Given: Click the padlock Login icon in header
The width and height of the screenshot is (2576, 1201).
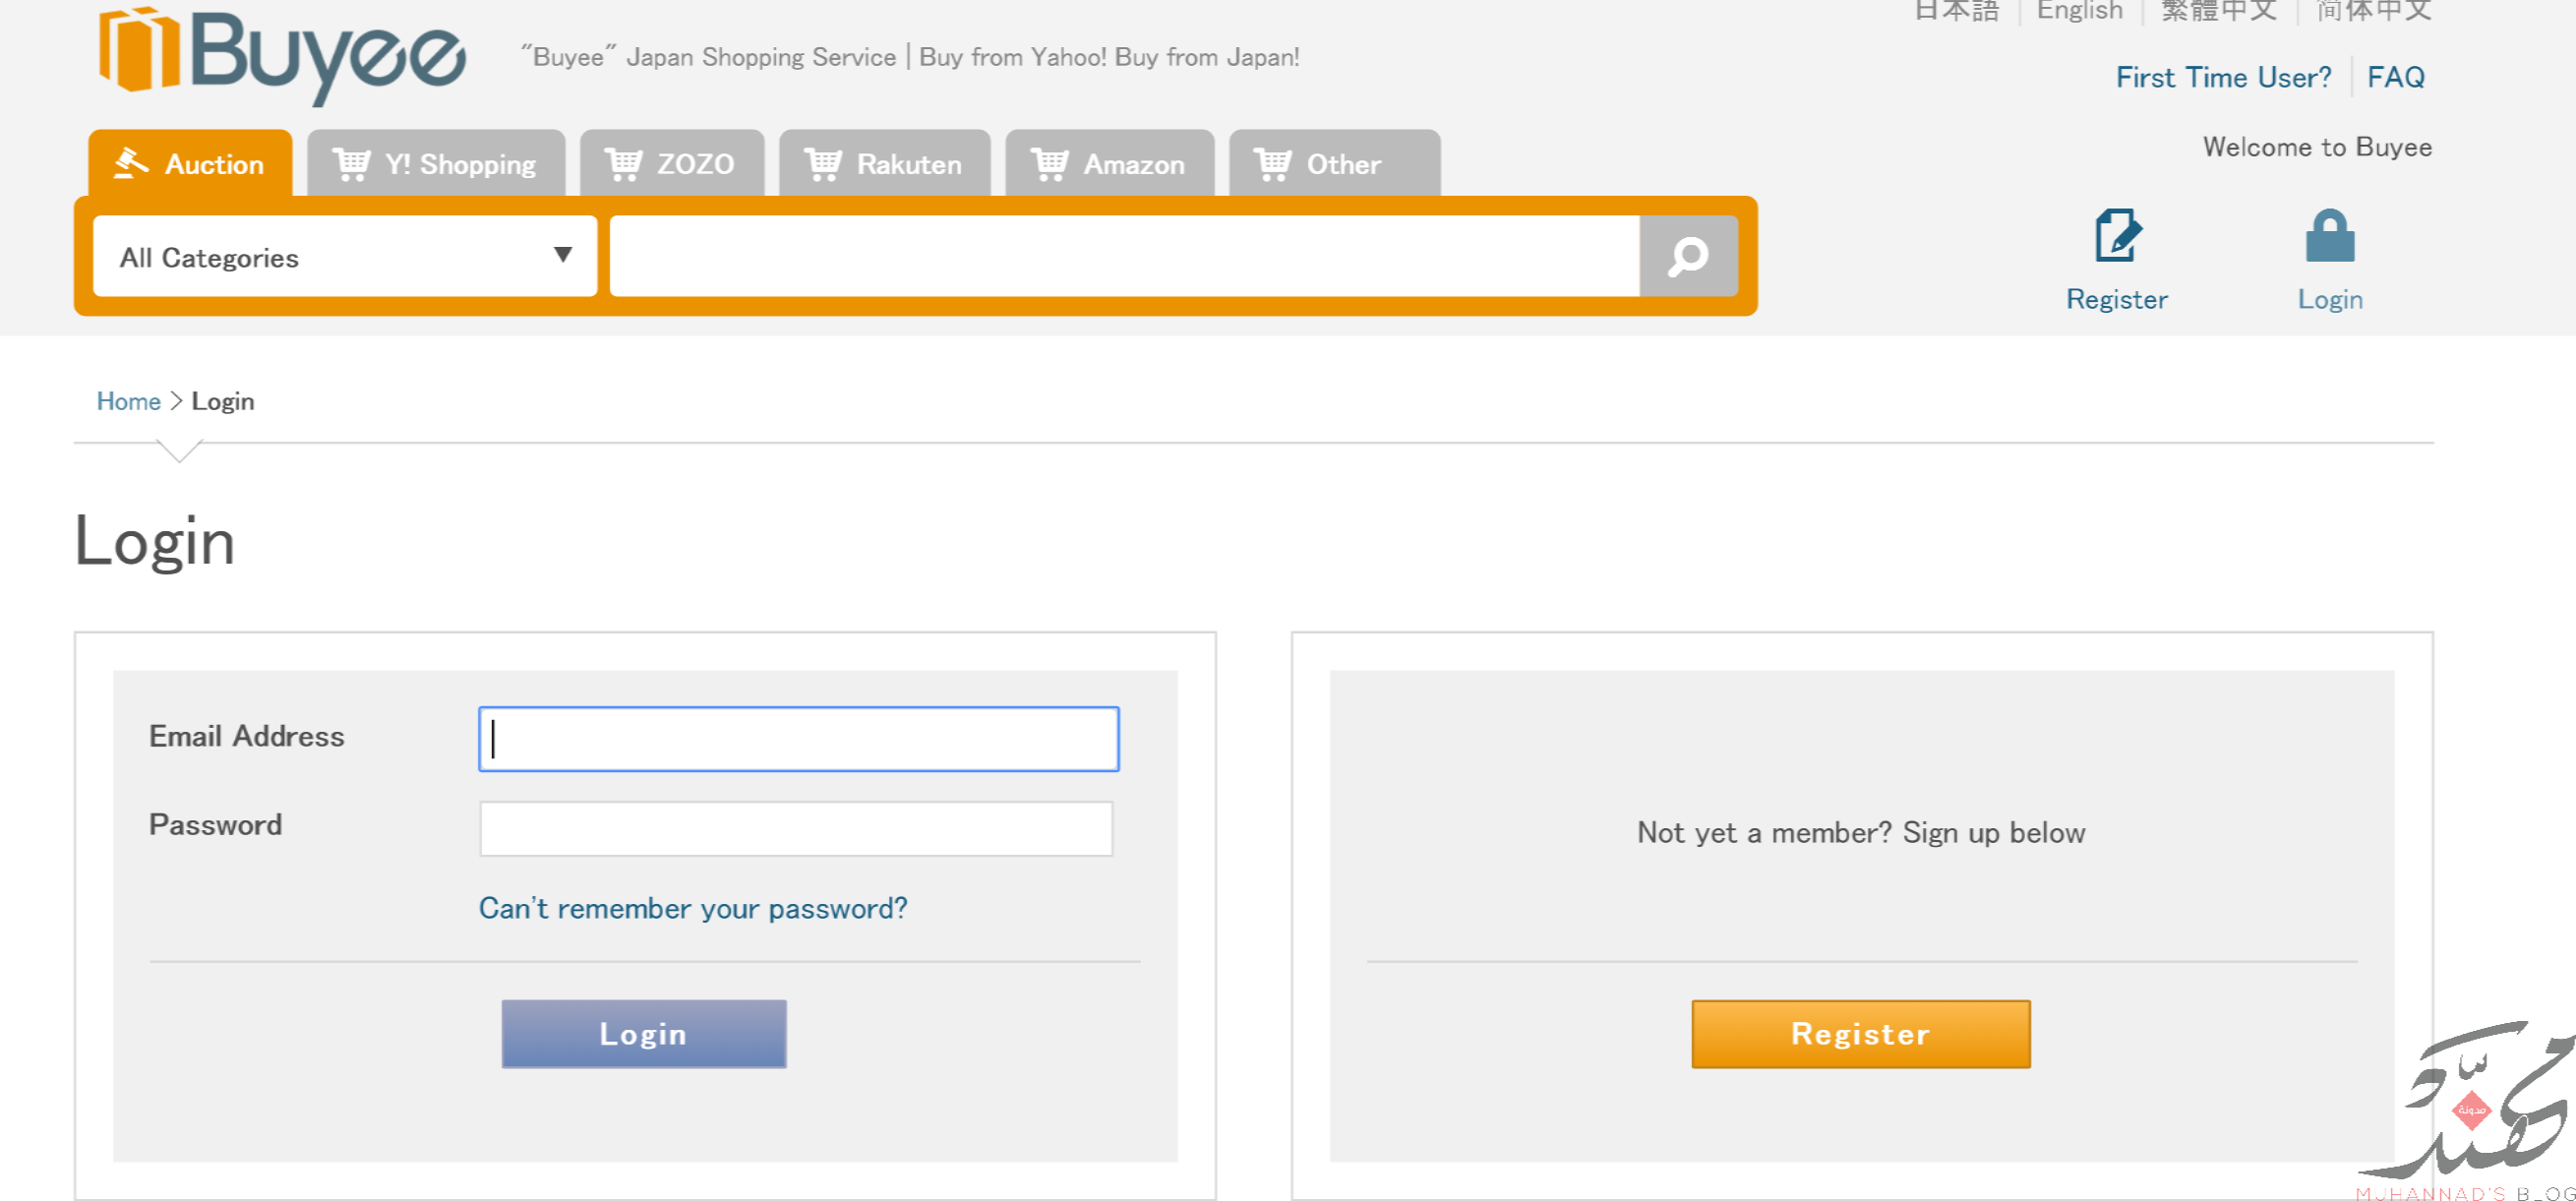Looking at the screenshot, I should 2329,236.
